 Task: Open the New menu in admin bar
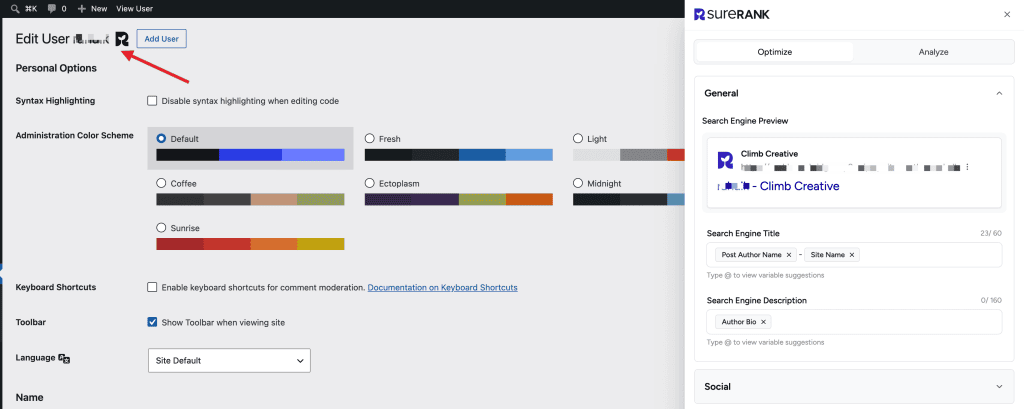[92, 9]
